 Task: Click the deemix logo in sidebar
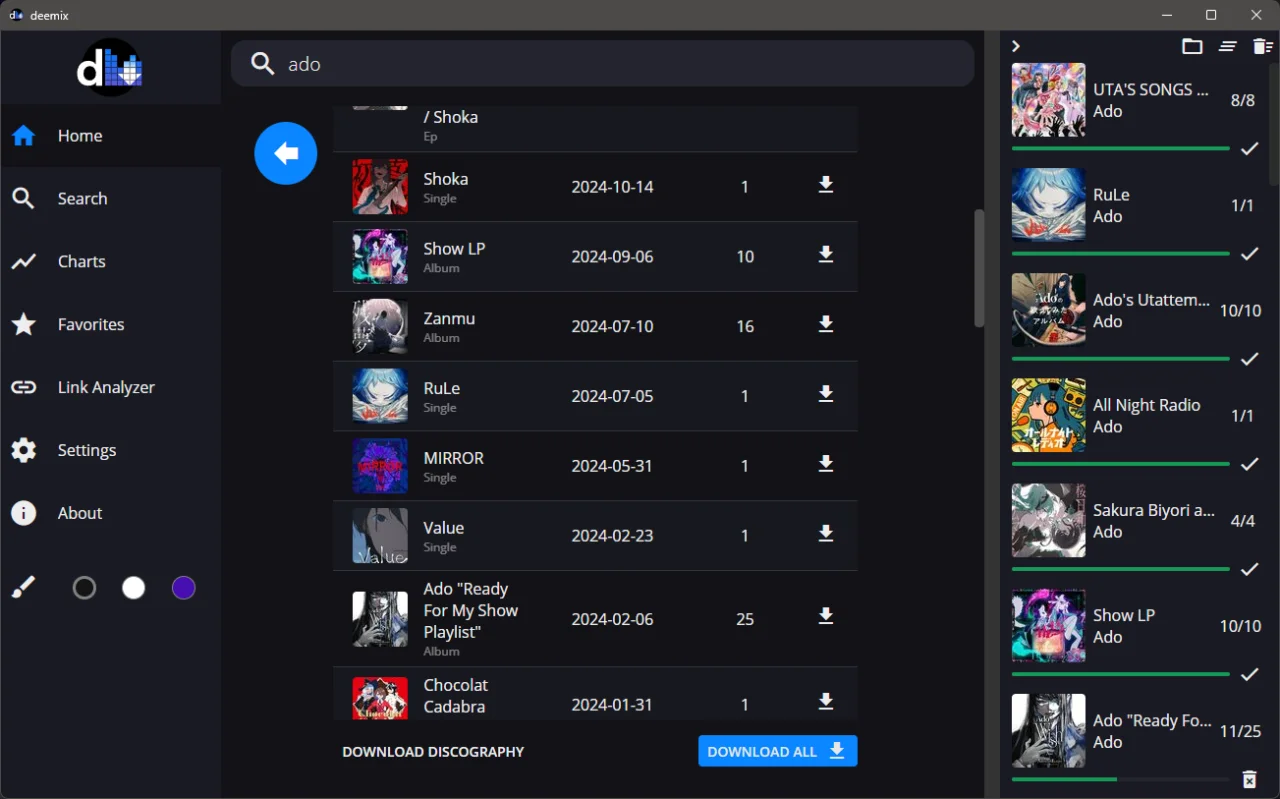[110, 68]
